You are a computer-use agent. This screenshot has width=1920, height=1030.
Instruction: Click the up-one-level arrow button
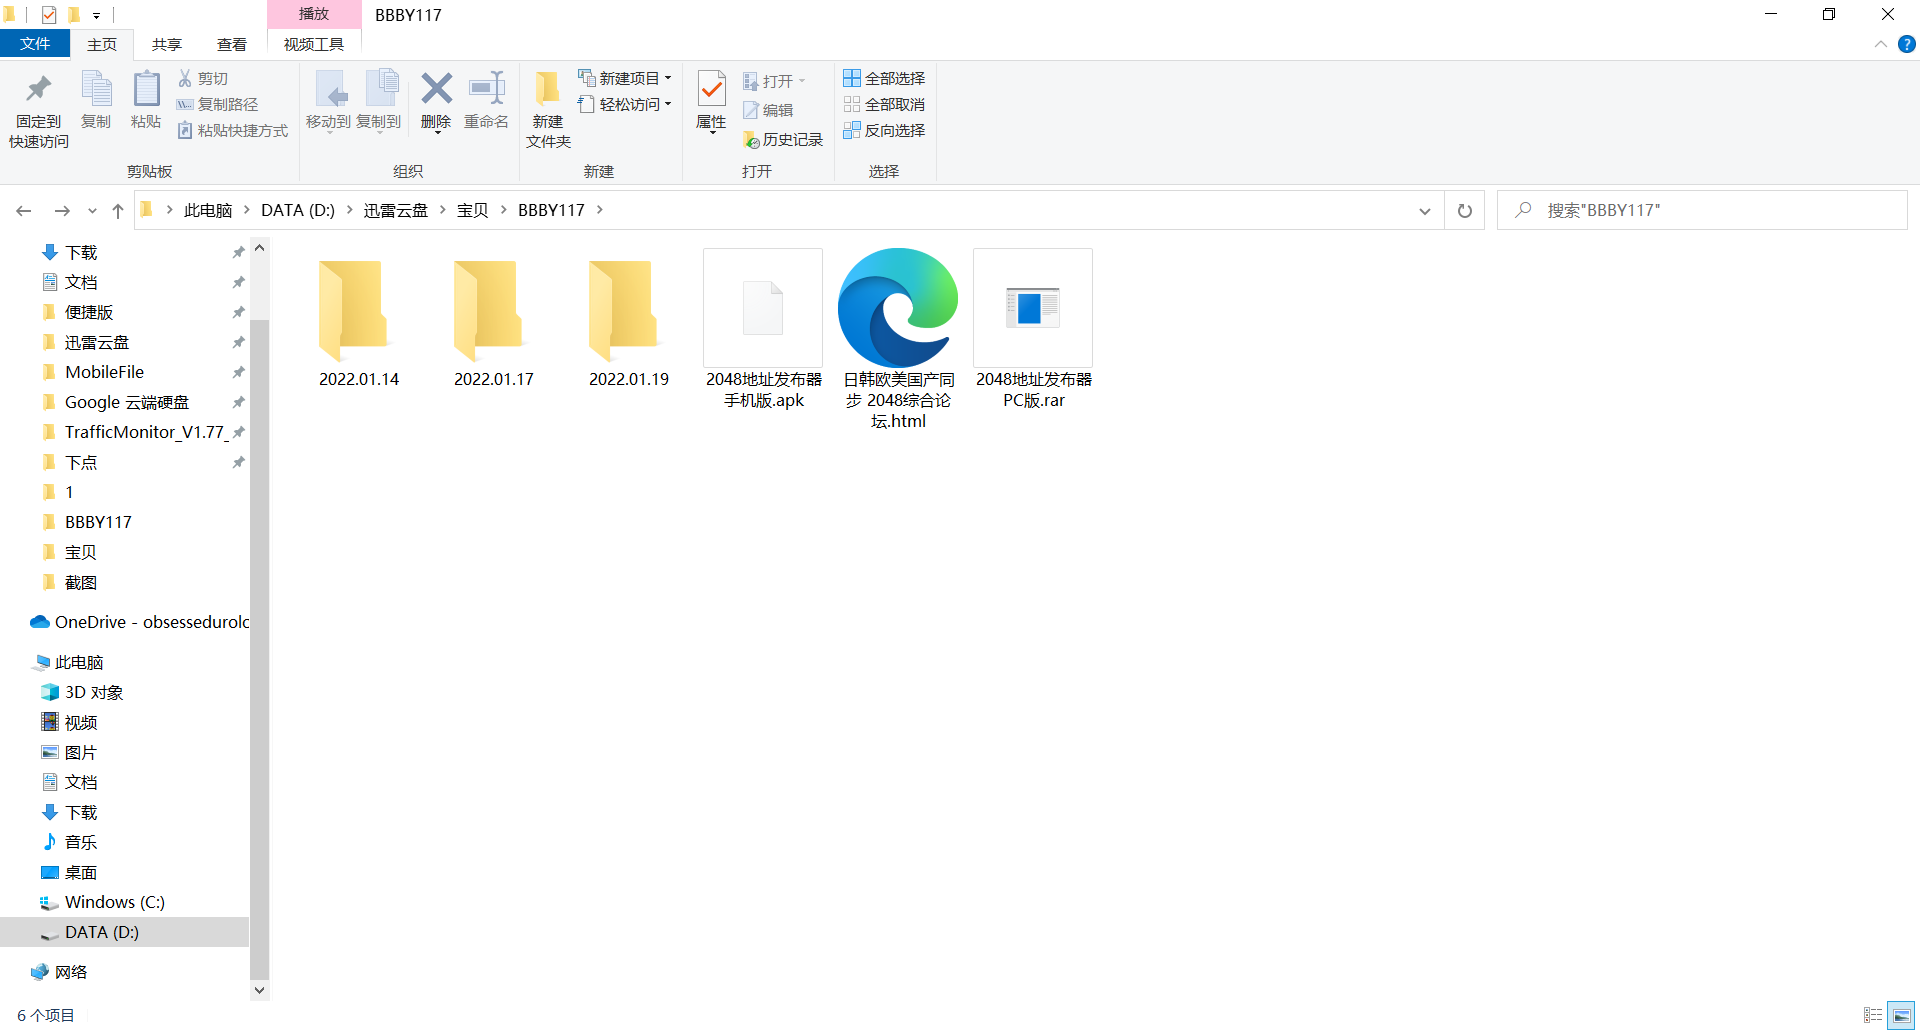(x=118, y=211)
